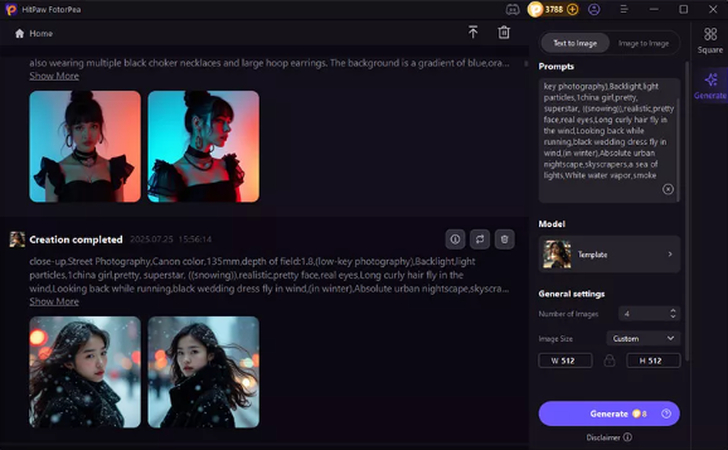Regenerate the completed creation with arrows icon
Image resolution: width=728 pixels, height=450 pixels.
click(480, 239)
